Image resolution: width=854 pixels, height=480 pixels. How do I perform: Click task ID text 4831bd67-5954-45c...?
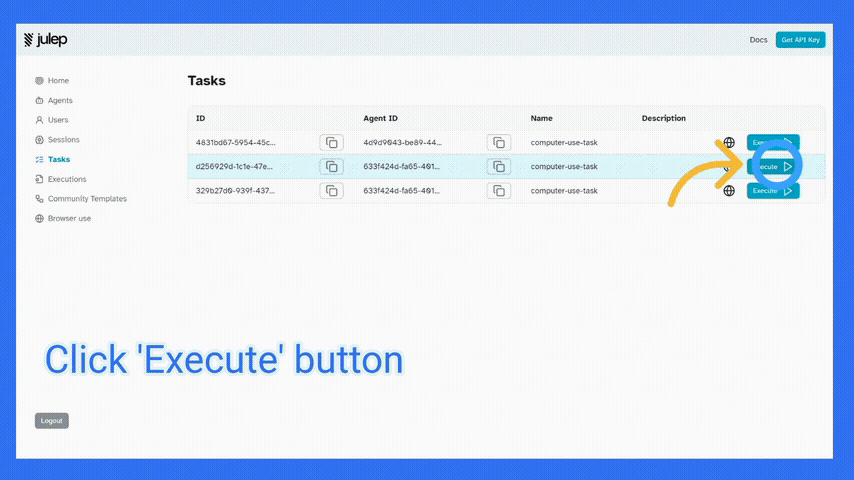click(x=235, y=143)
